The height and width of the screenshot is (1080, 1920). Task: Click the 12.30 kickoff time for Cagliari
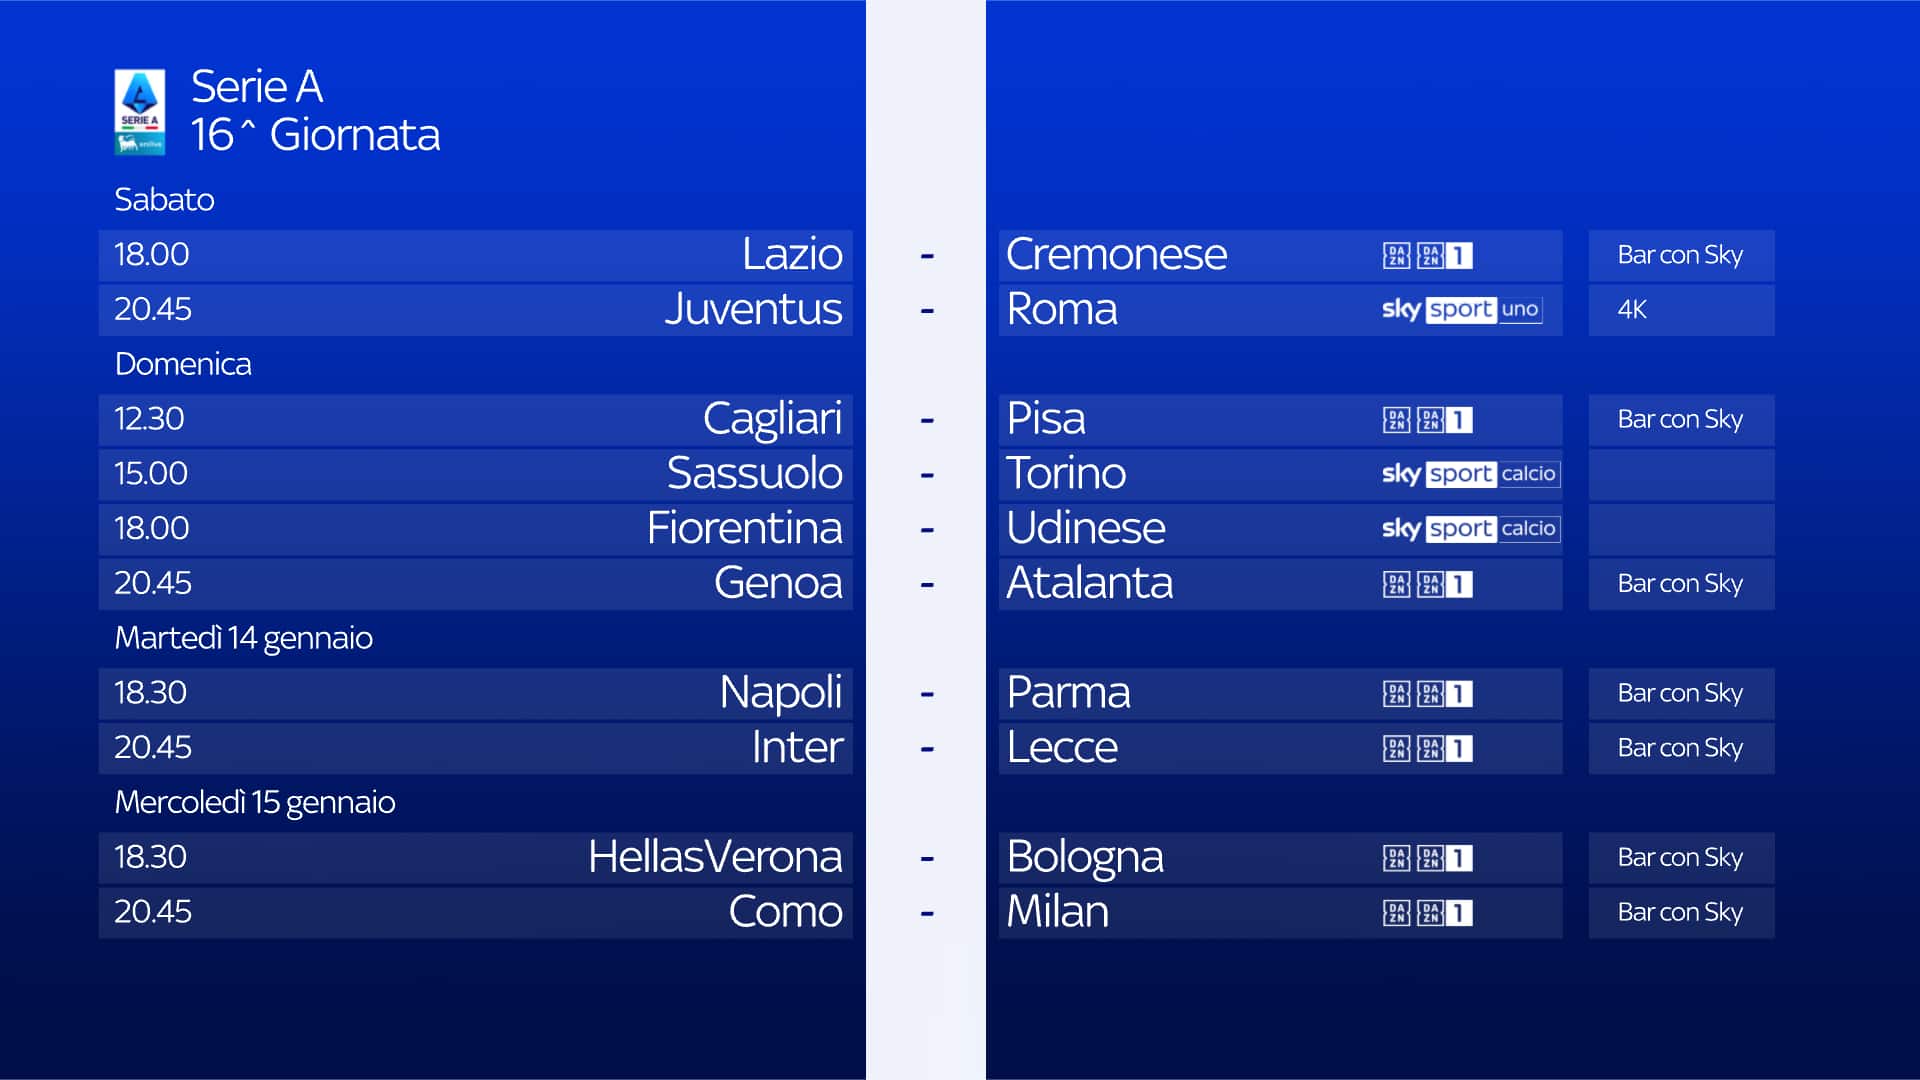pyautogui.click(x=149, y=419)
